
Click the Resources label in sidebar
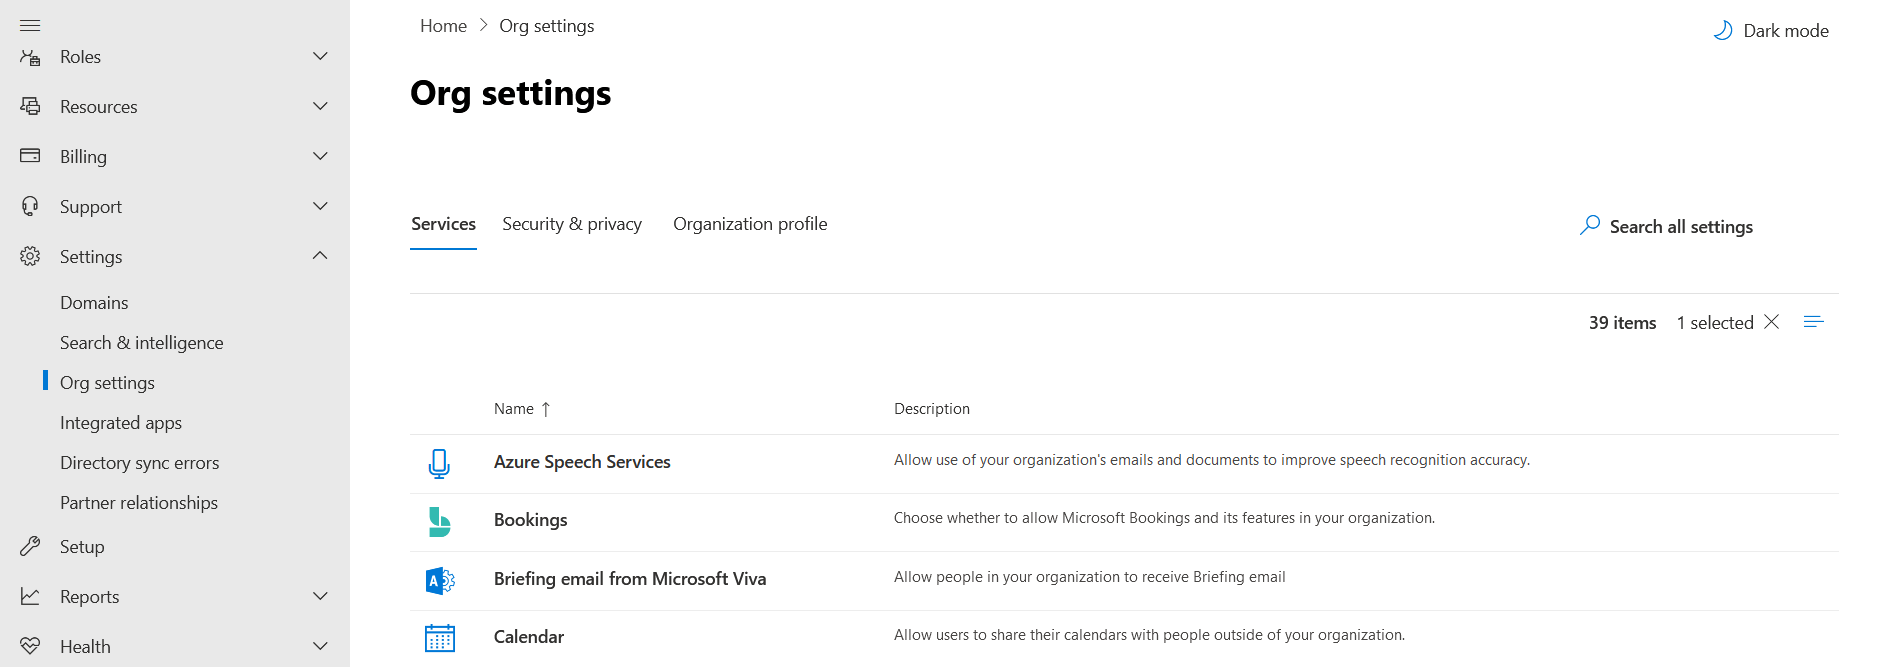click(x=99, y=107)
